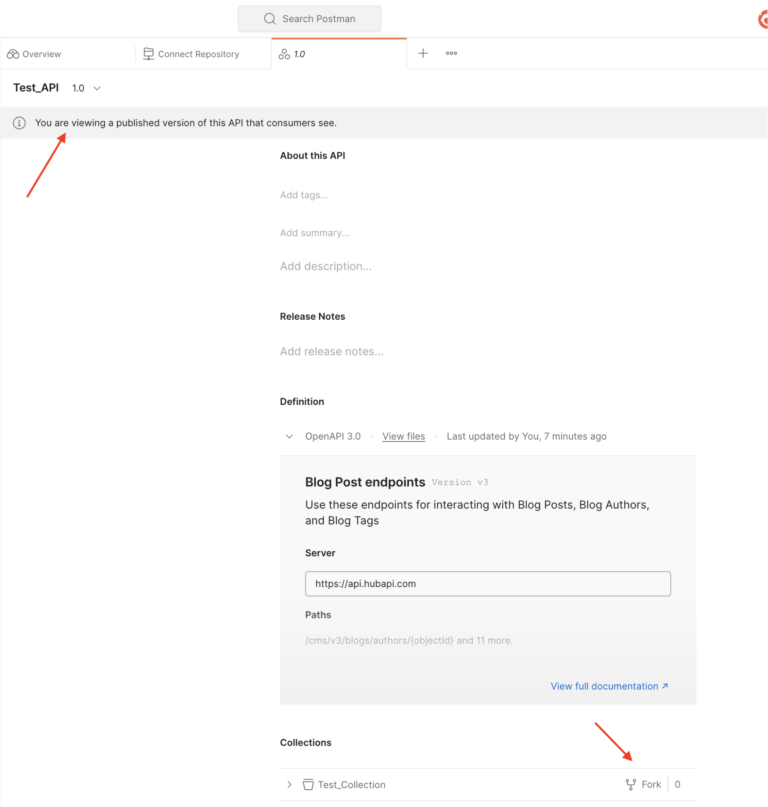
Task: Click the Test_Collection collection icon
Action: (x=308, y=784)
